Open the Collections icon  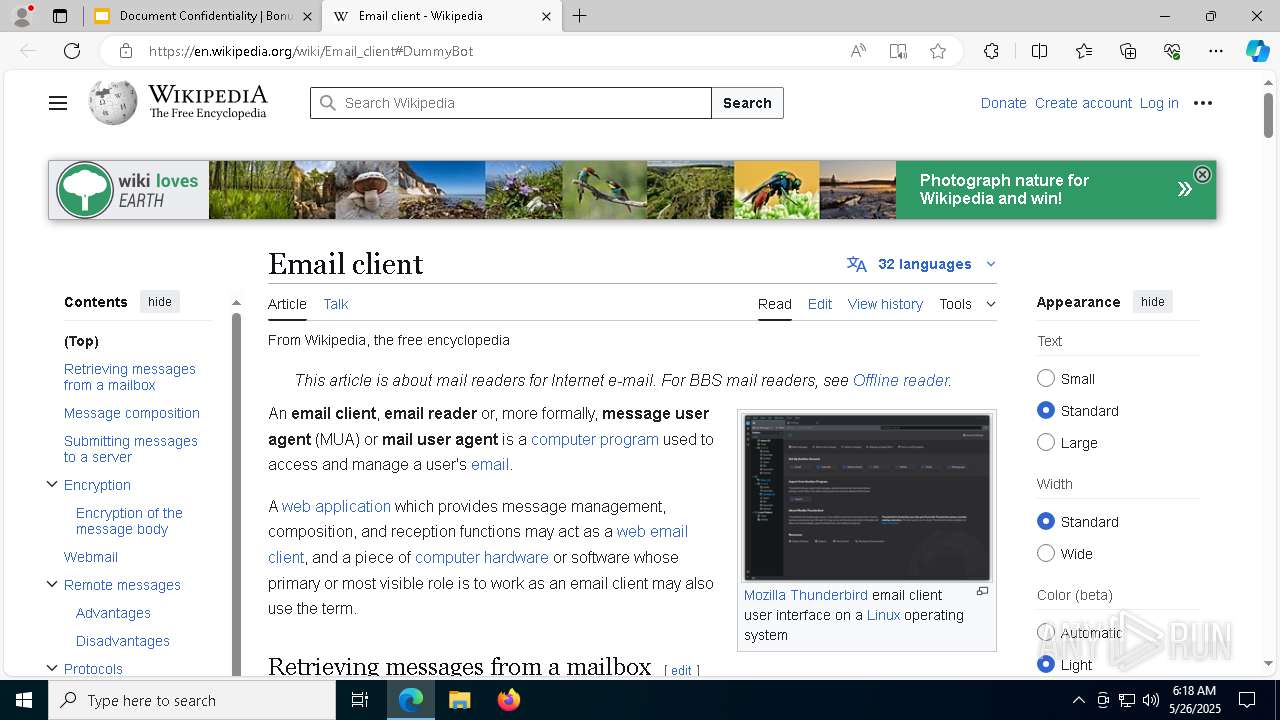click(x=1128, y=51)
